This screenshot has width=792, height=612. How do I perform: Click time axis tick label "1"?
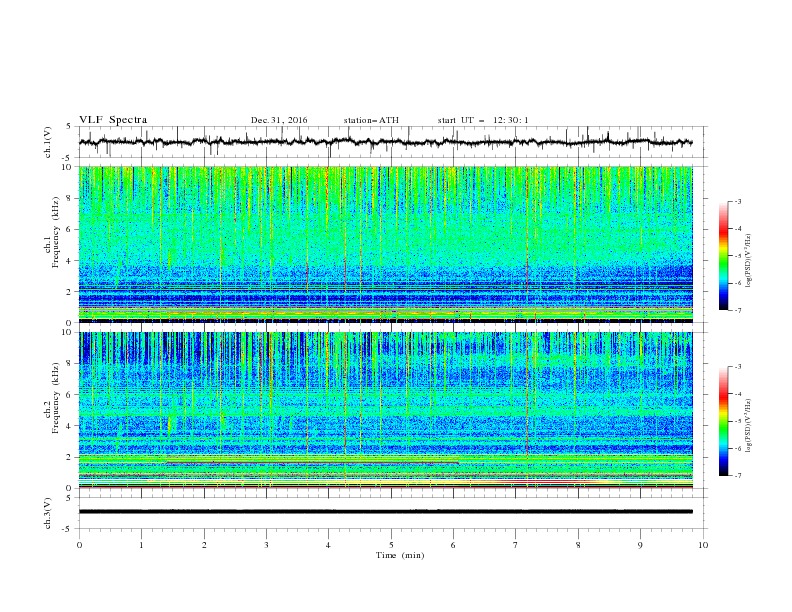click(142, 545)
